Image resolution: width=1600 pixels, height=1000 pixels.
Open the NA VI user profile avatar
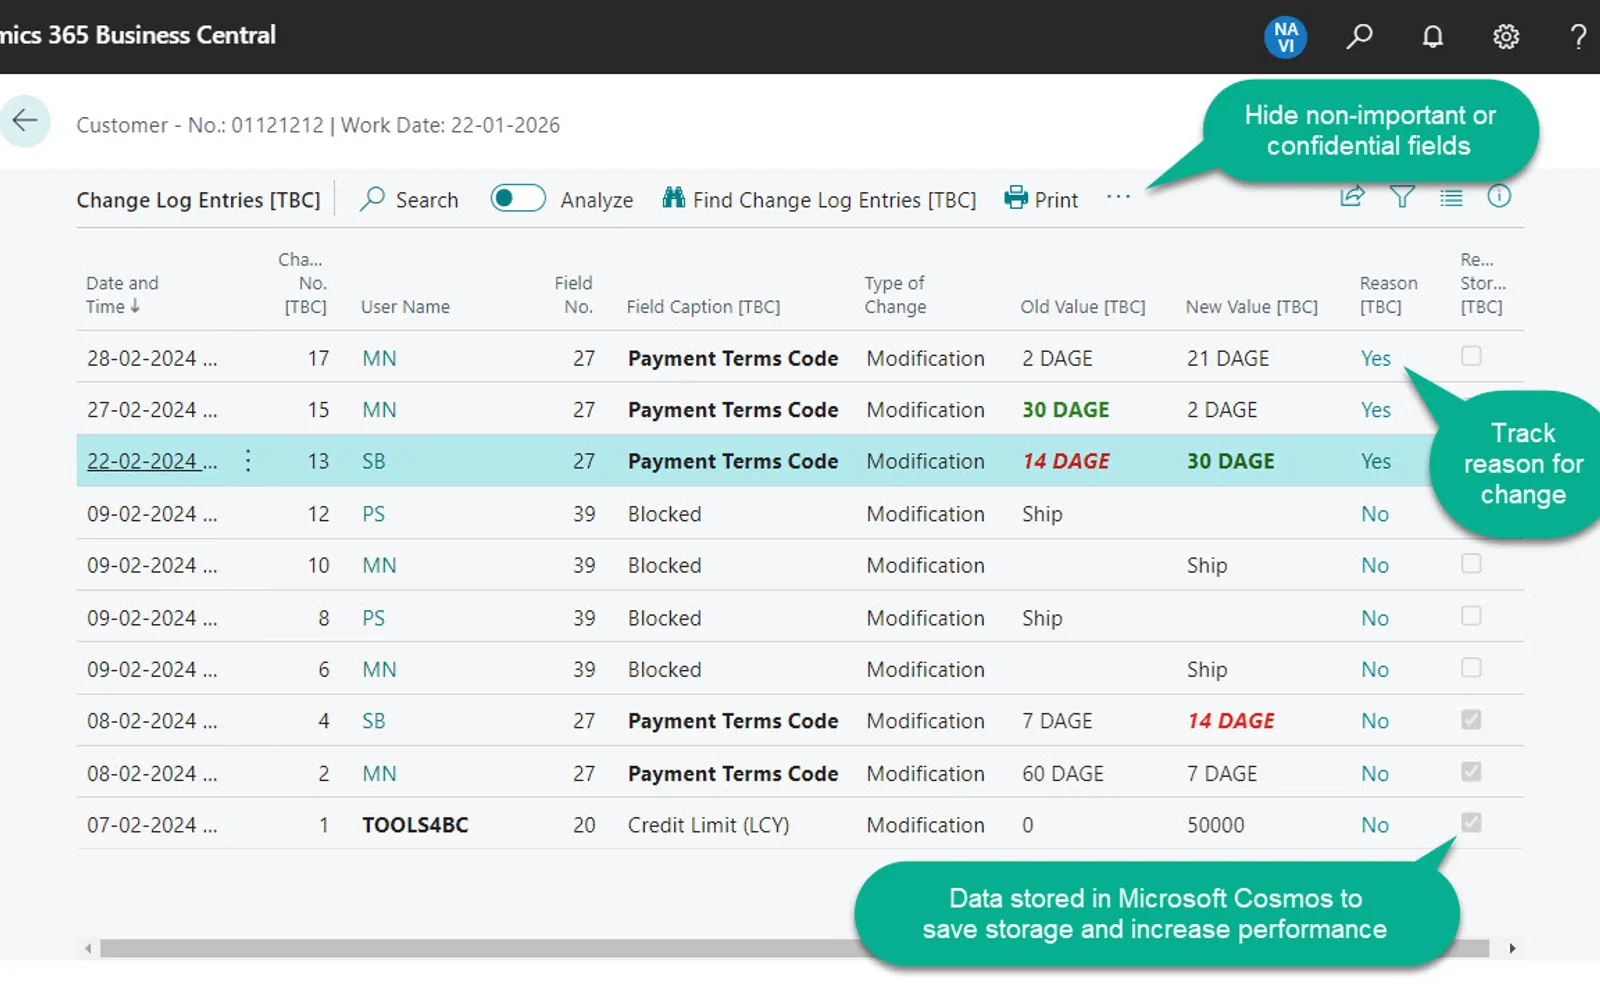pos(1285,37)
